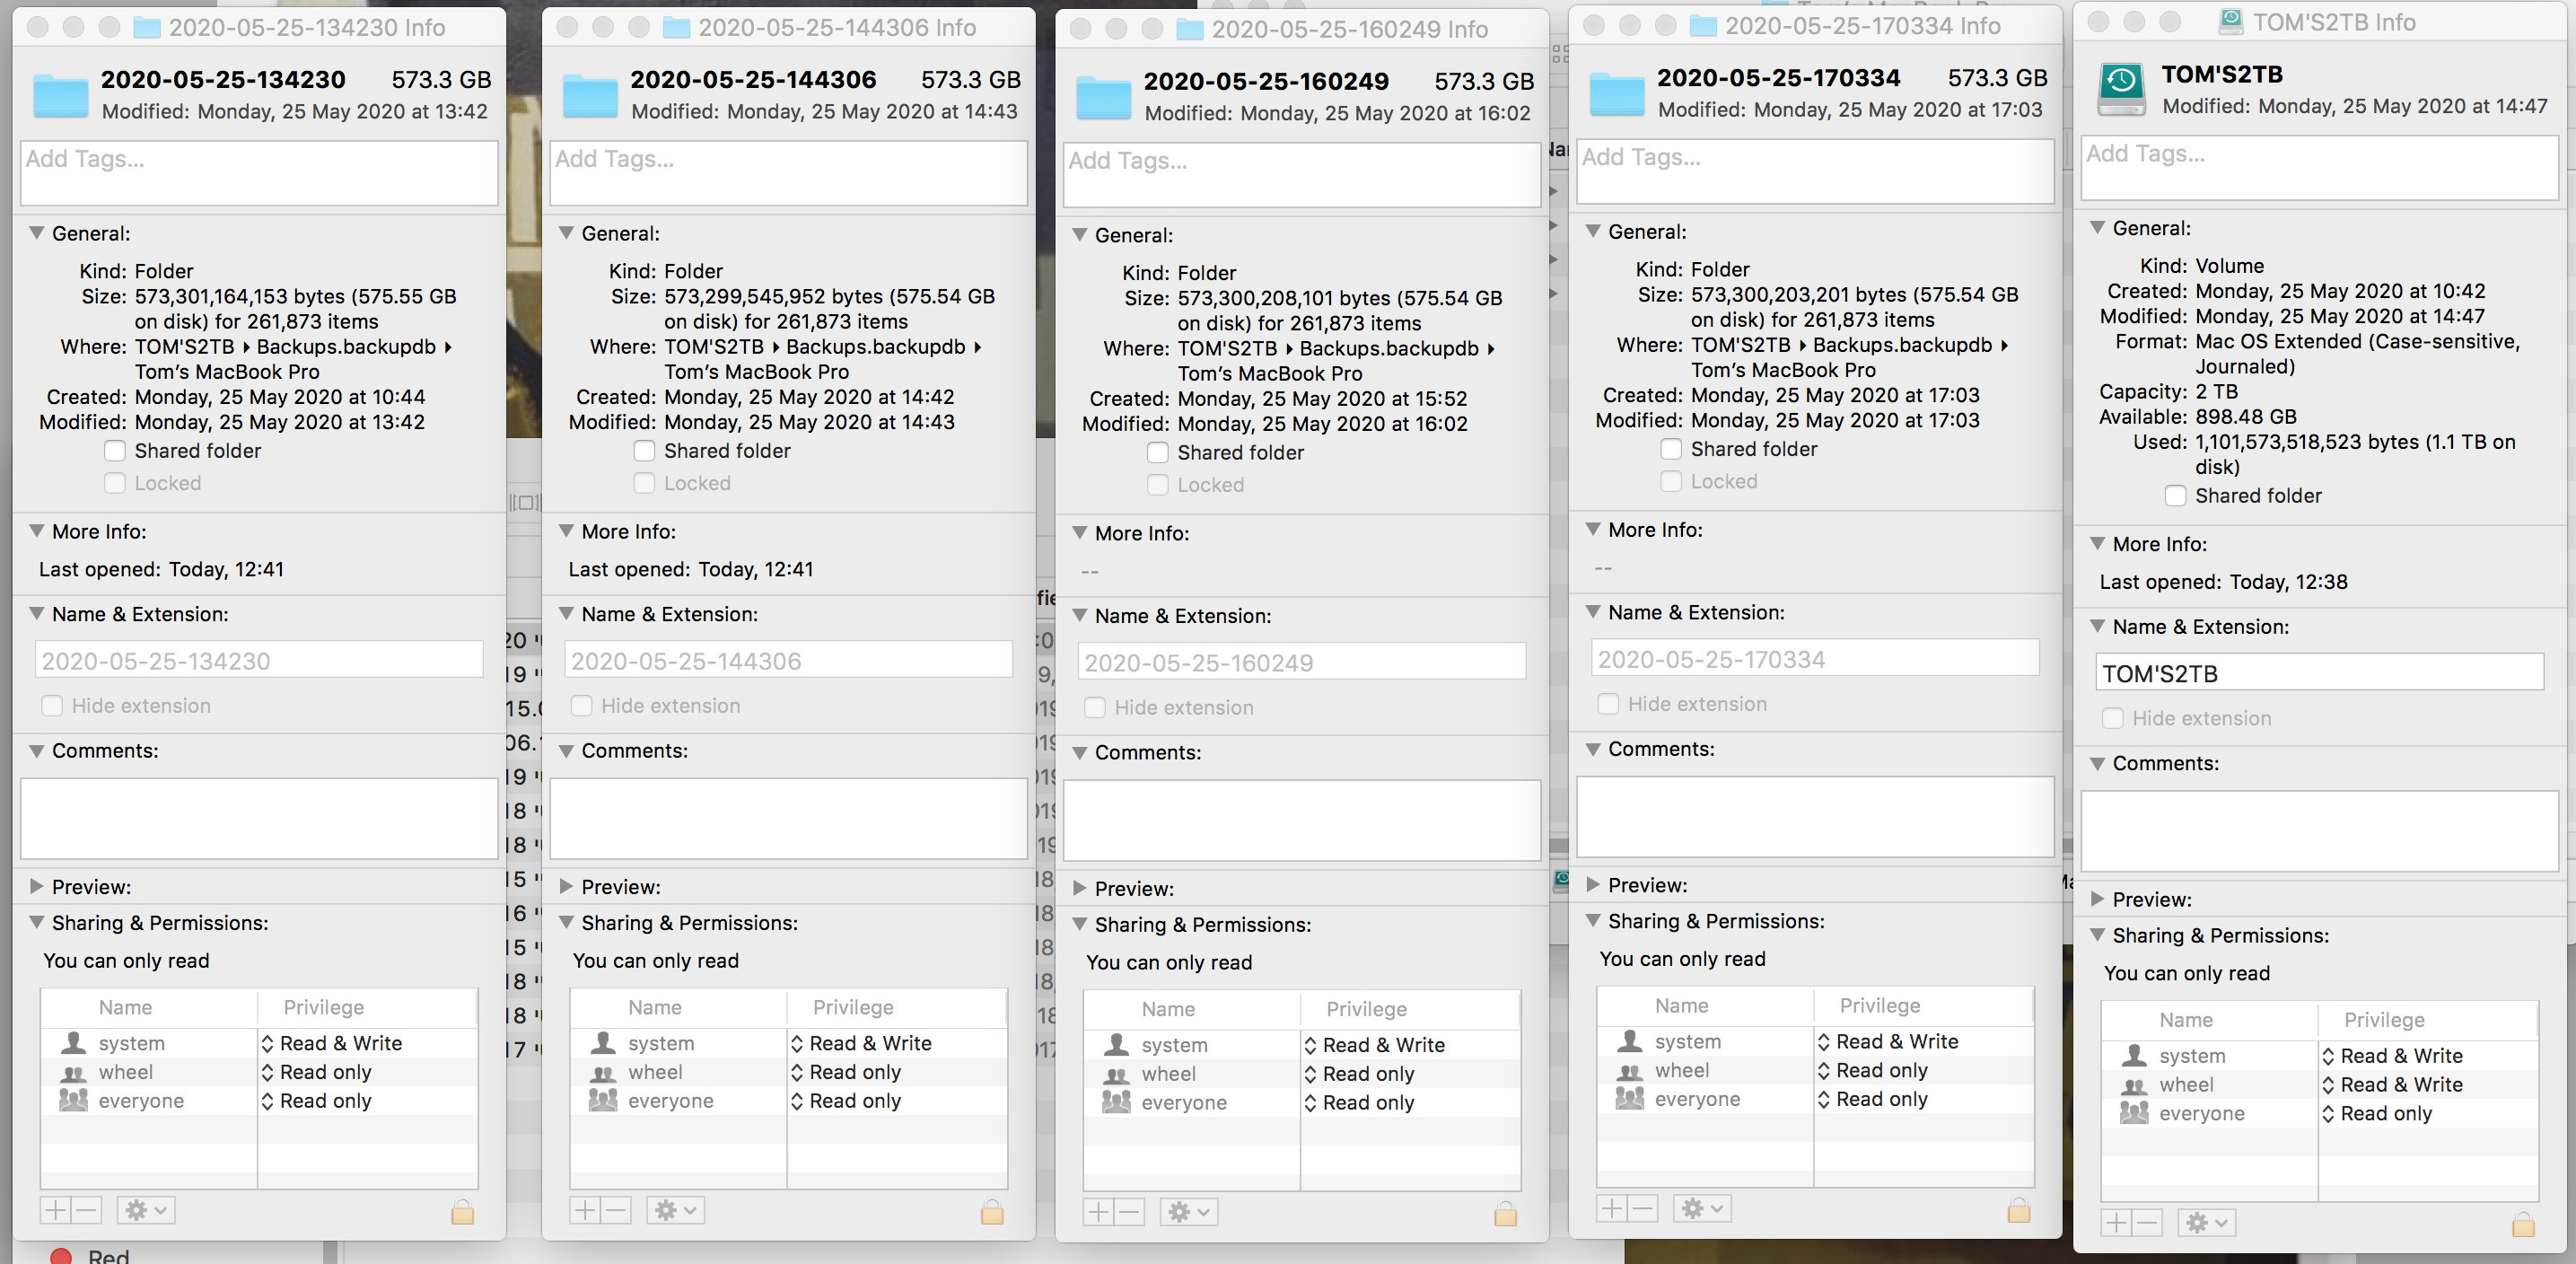Click the Time Machine drive icon for TOM'S2TB
Screen dimensions: 2576x1264
pos(2120,89)
